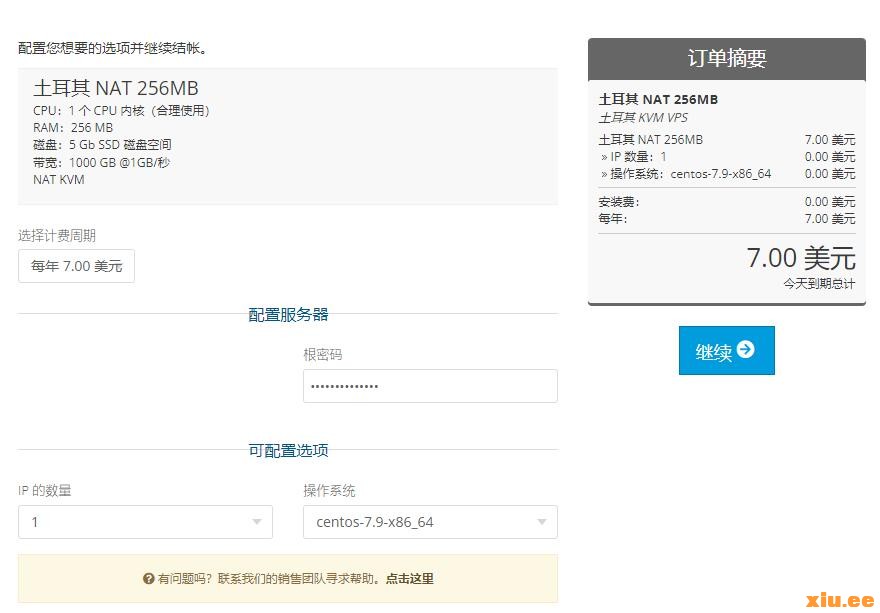Click the dropdown arrow of IP 的数量
Image resolution: width=880 pixels, height=613 pixels.
click(257, 522)
